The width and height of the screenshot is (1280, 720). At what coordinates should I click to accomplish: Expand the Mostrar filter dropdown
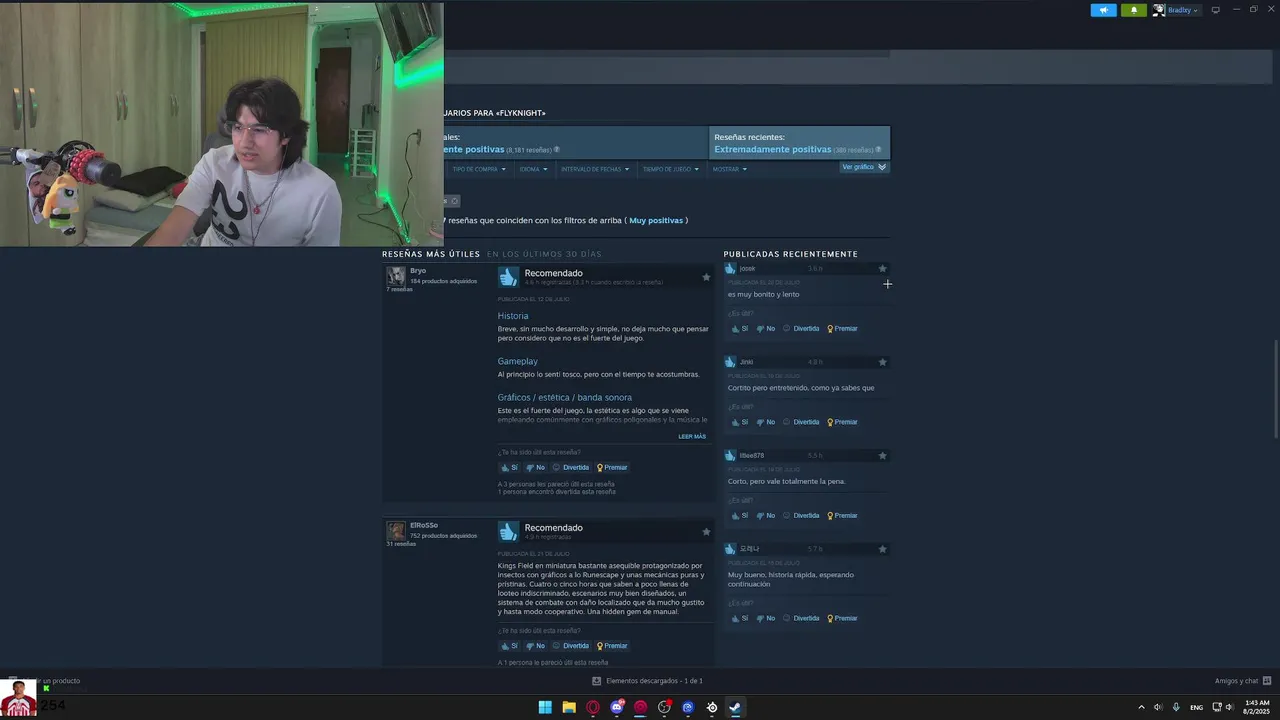[729, 169]
